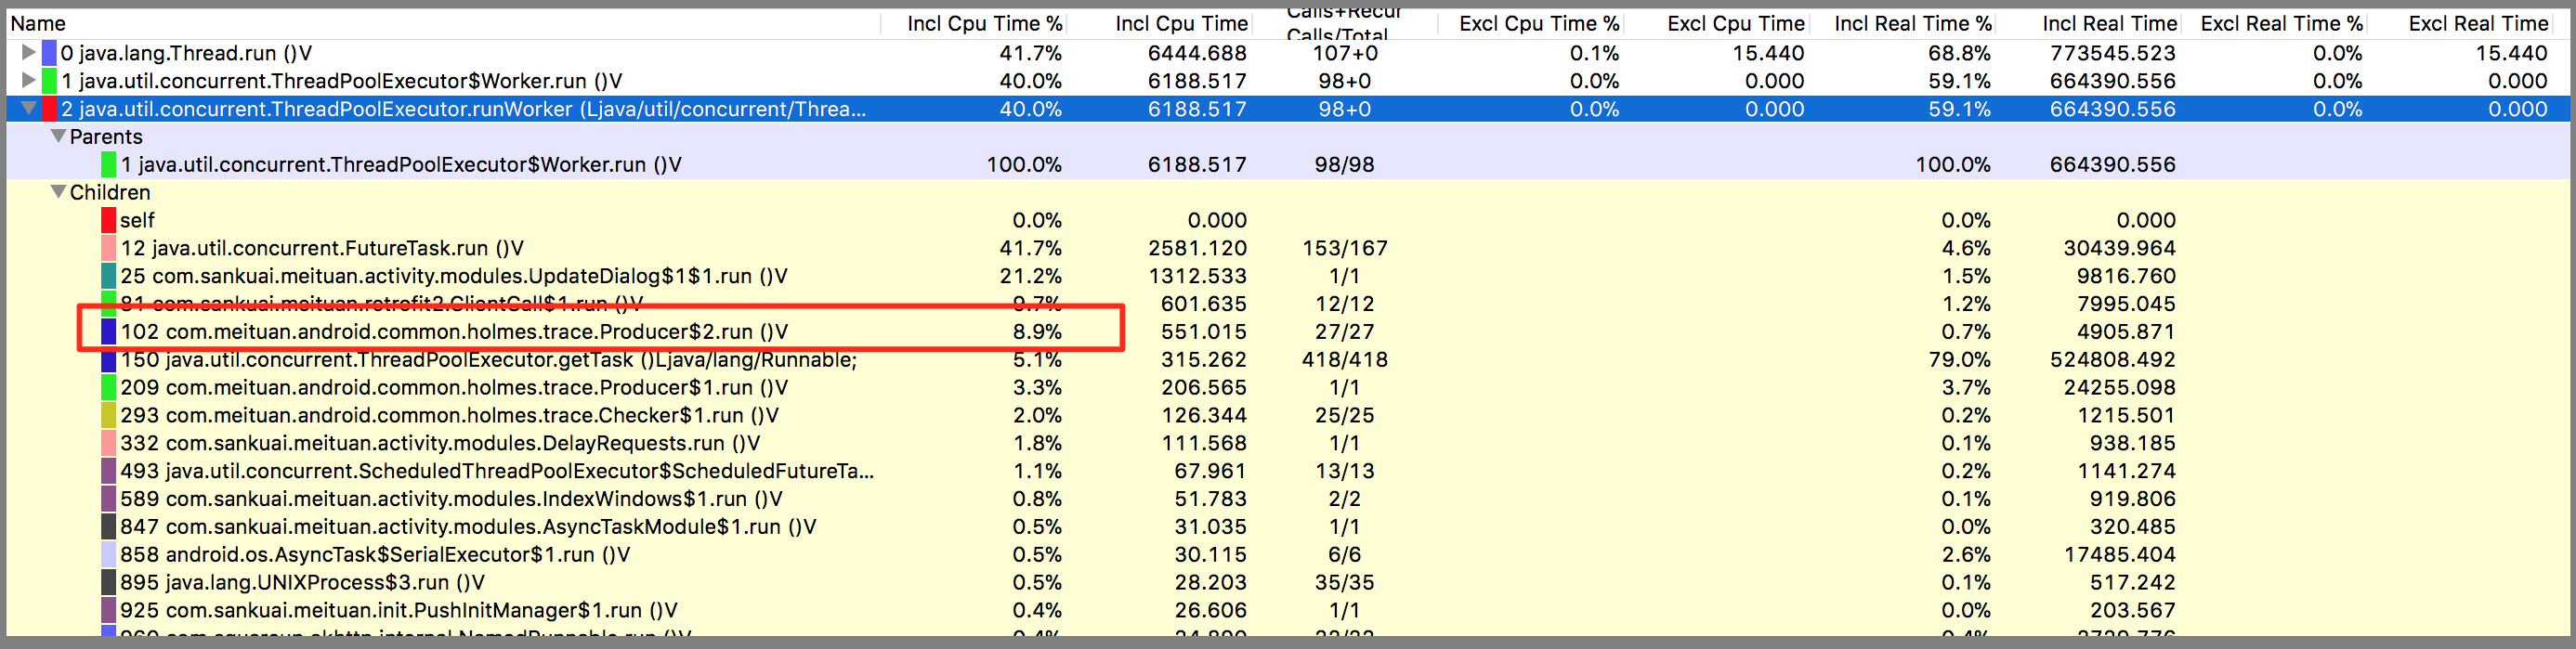Image resolution: width=2576 pixels, height=649 pixels.
Task: Select 150 ThreadPoolExecutor.getTask row
Action: pos(1288,359)
